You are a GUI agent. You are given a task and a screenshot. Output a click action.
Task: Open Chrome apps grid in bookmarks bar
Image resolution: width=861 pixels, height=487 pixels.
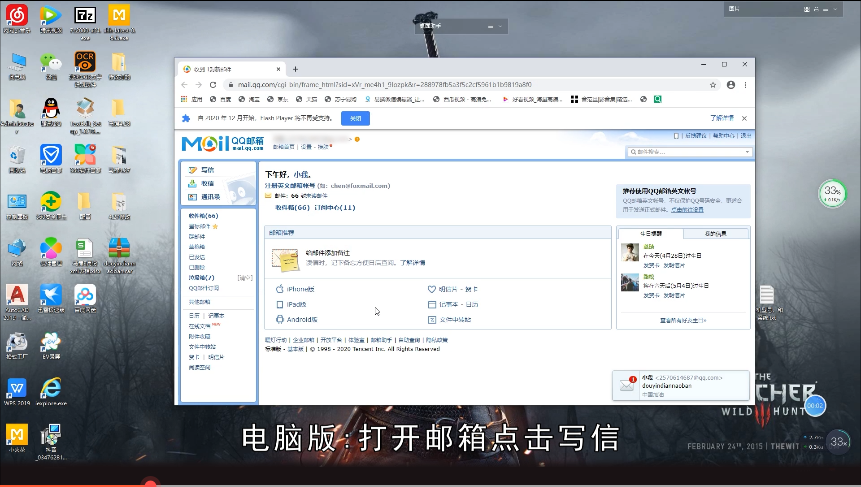tap(184, 99)
